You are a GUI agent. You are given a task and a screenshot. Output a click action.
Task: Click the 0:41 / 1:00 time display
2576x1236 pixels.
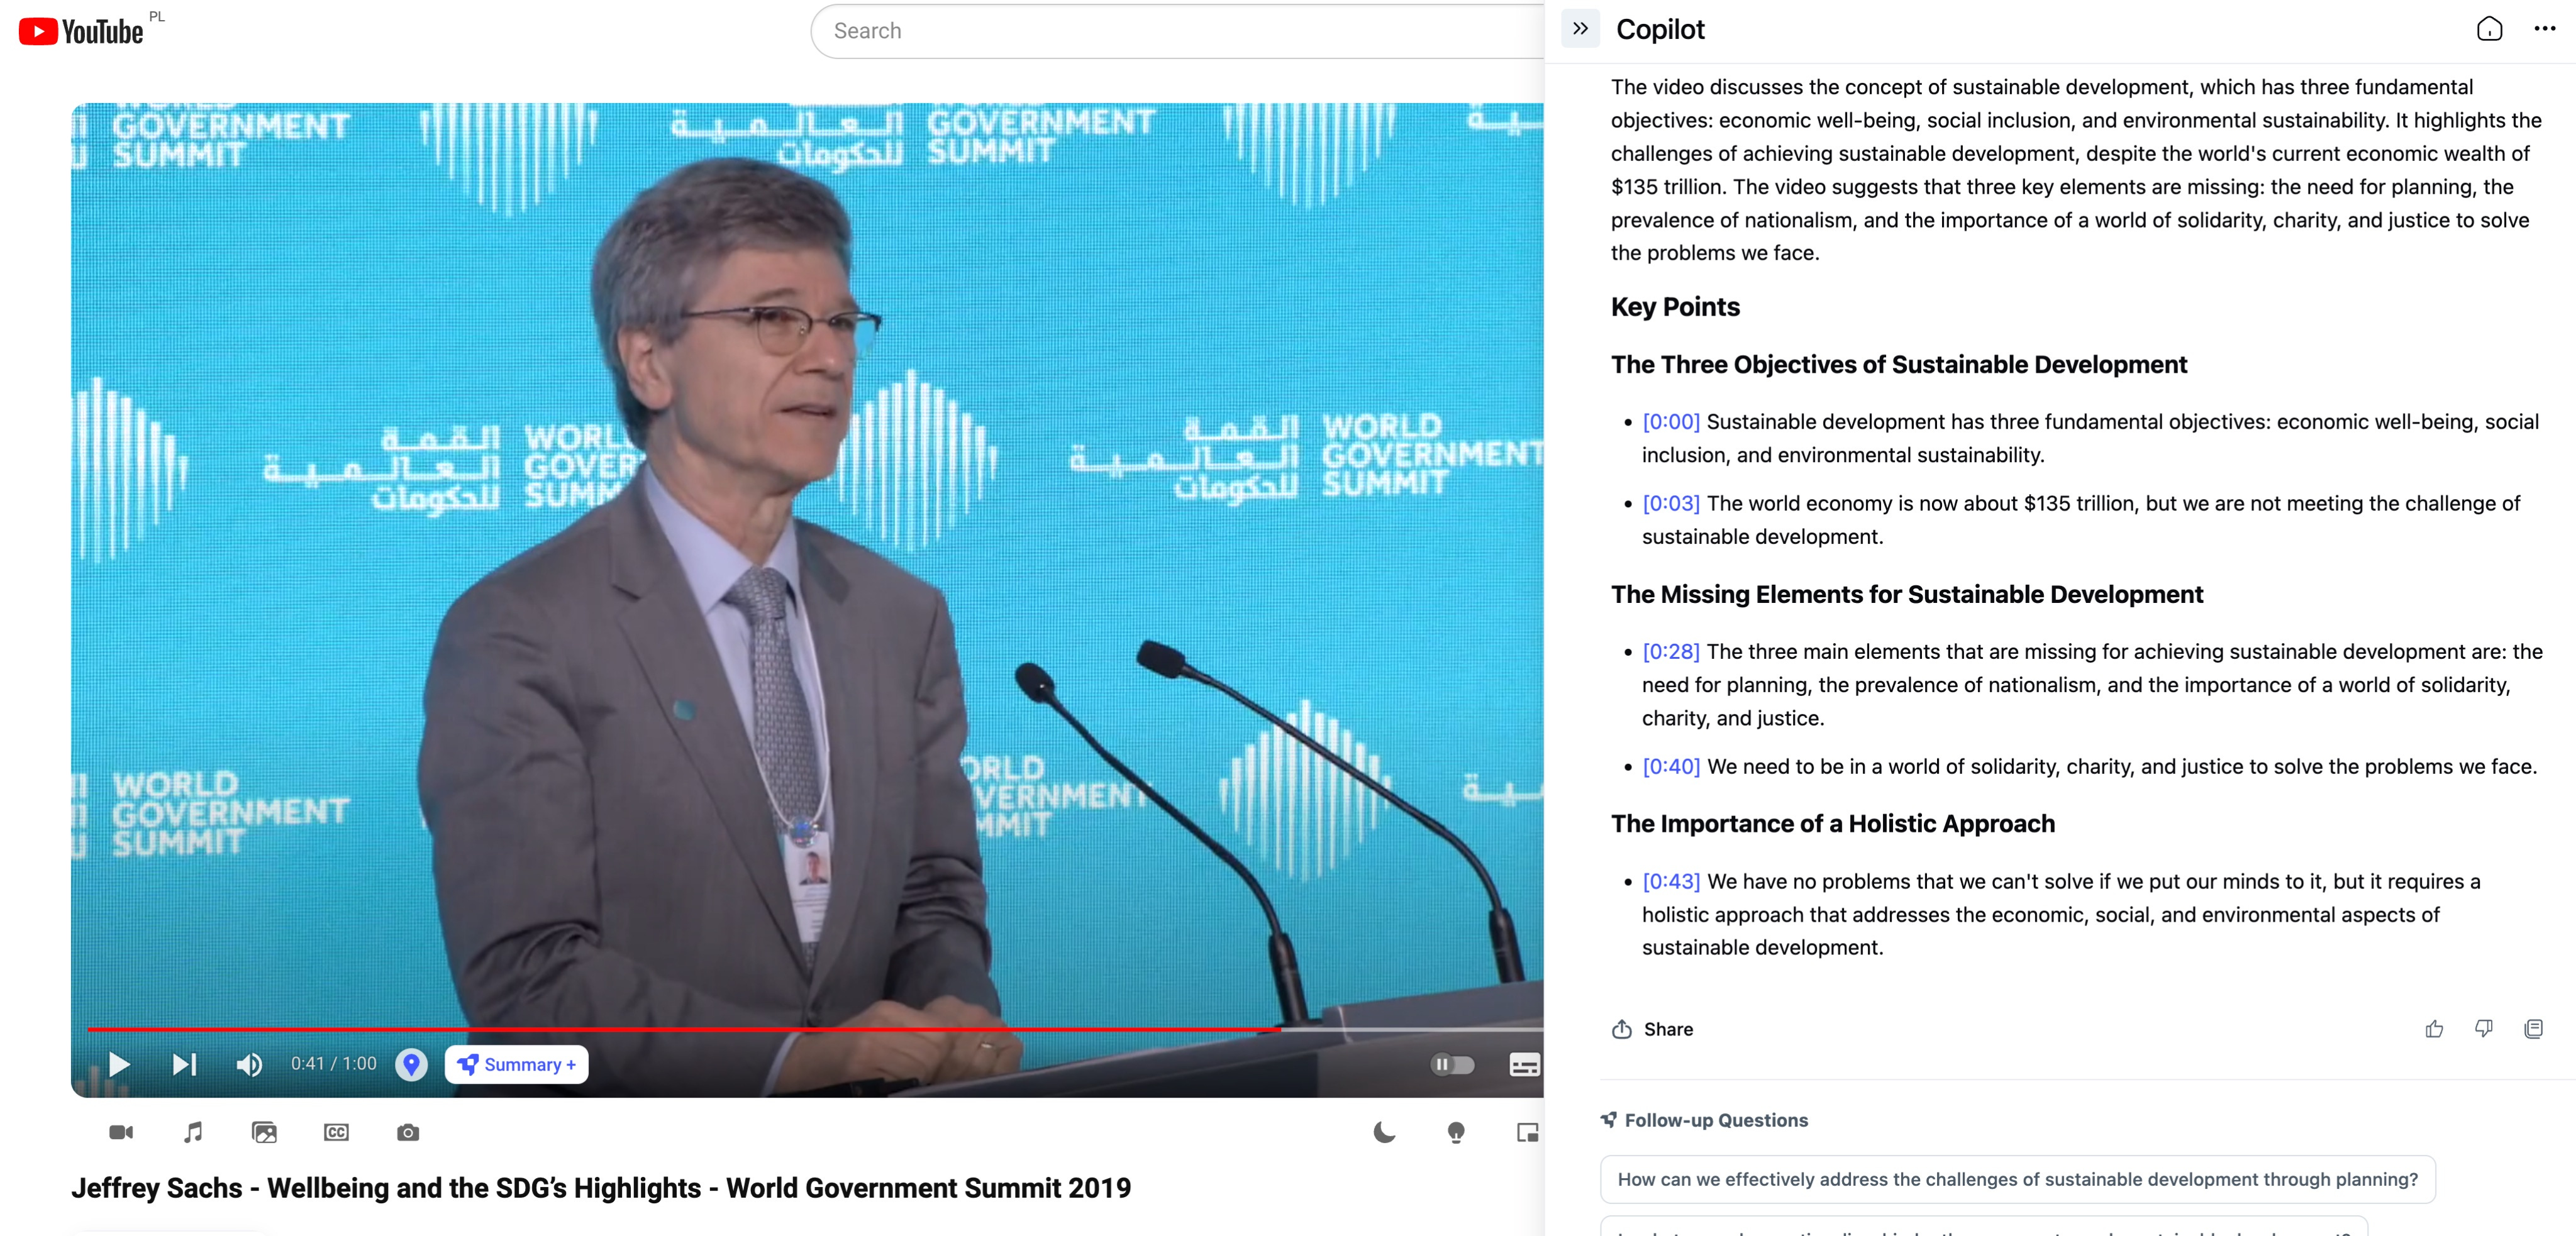(334, 1064)
